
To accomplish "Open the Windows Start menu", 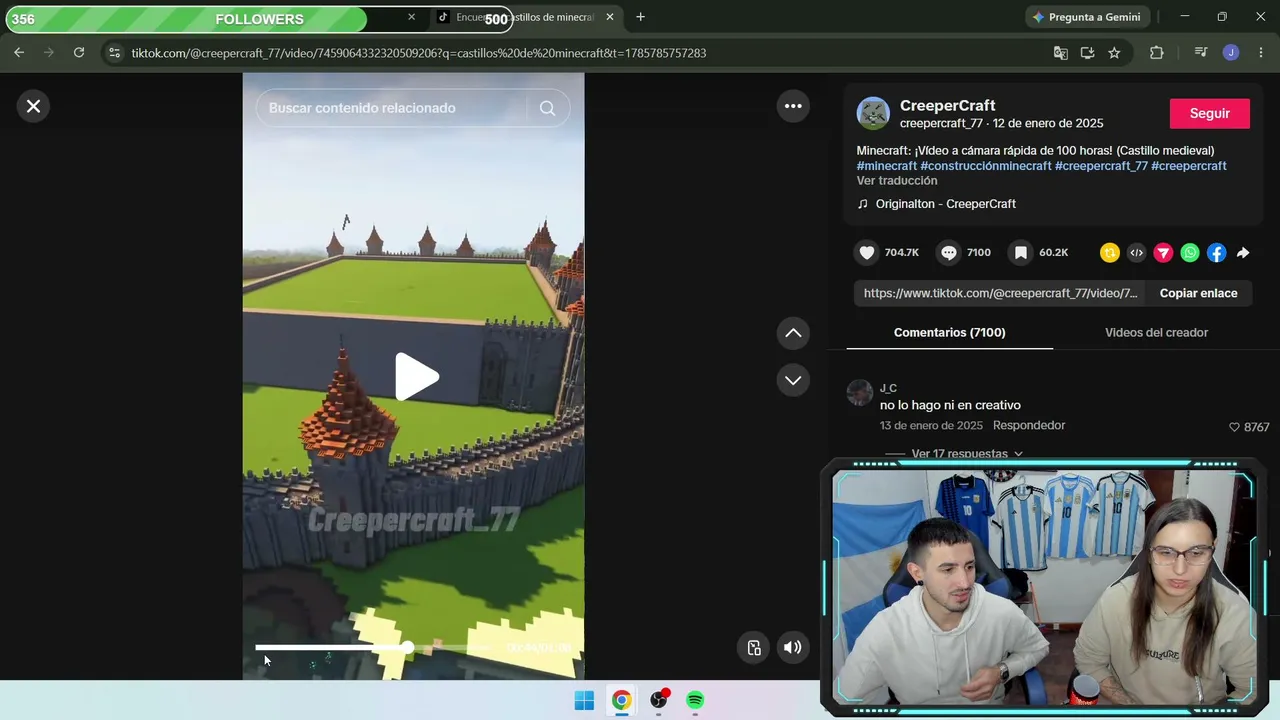I will [x=585, y=701].
